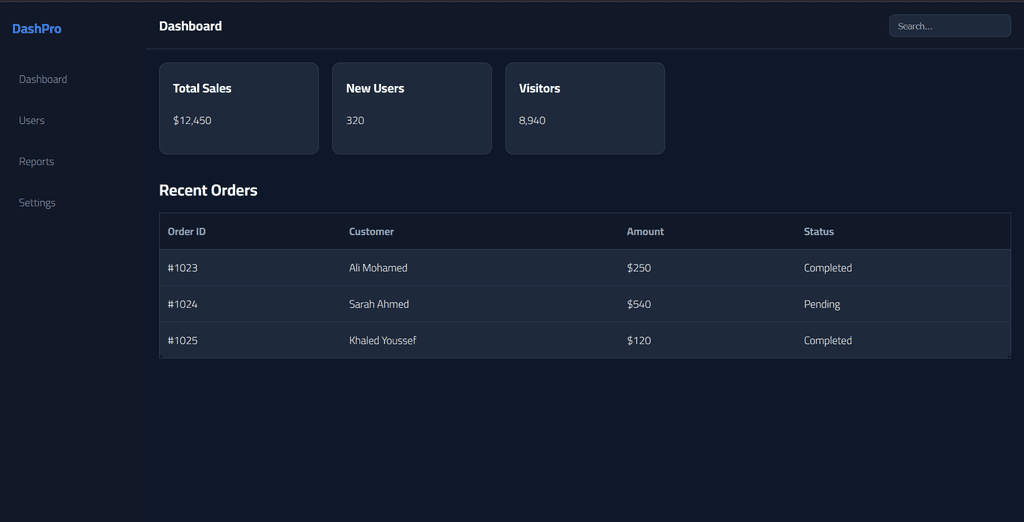Click the DashPro logo
The height and width of the screenshot is (522, 1024).
pos(37,29)
